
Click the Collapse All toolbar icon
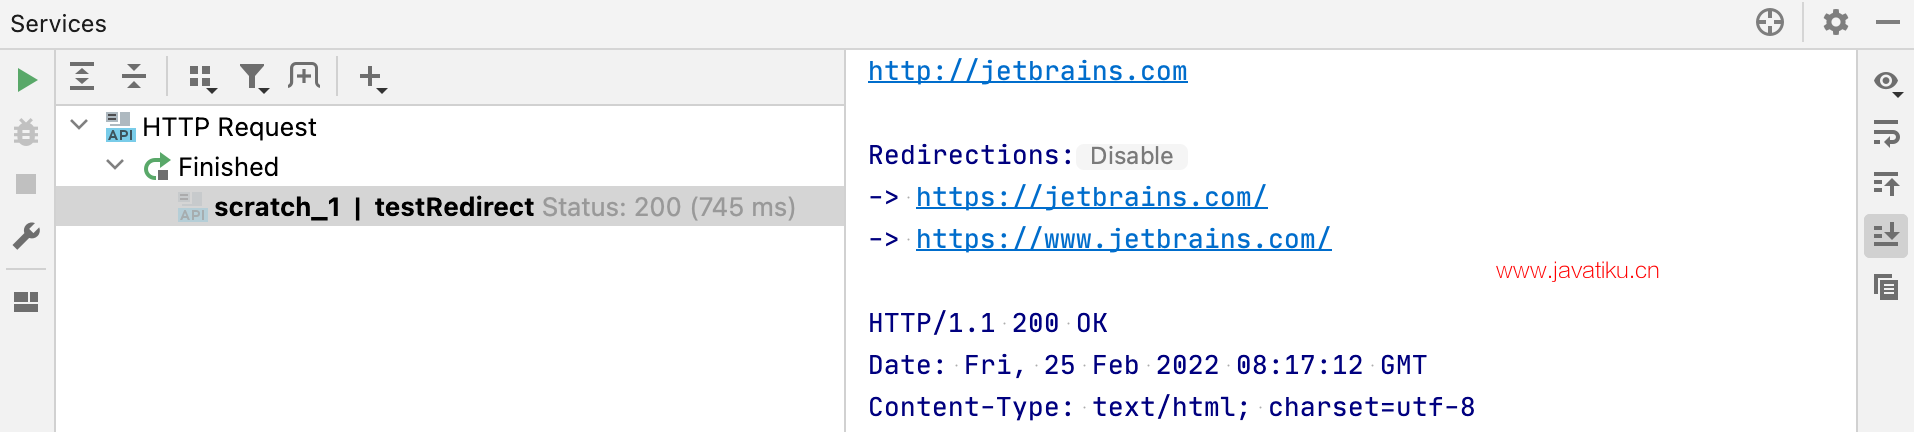pos(133,76)
